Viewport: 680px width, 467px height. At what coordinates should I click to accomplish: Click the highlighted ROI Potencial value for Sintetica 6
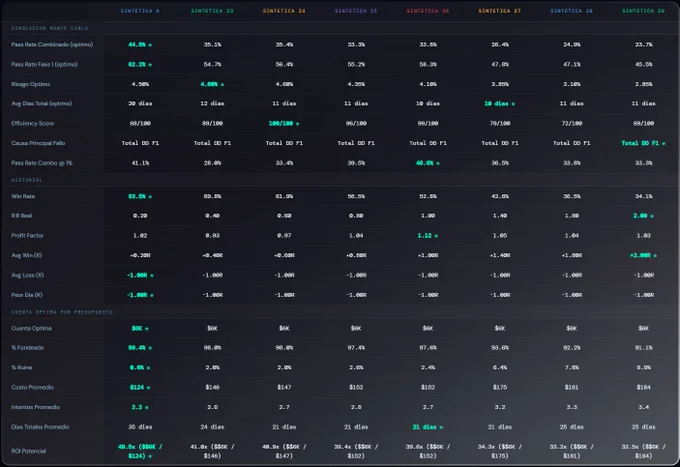coord(140,451)
